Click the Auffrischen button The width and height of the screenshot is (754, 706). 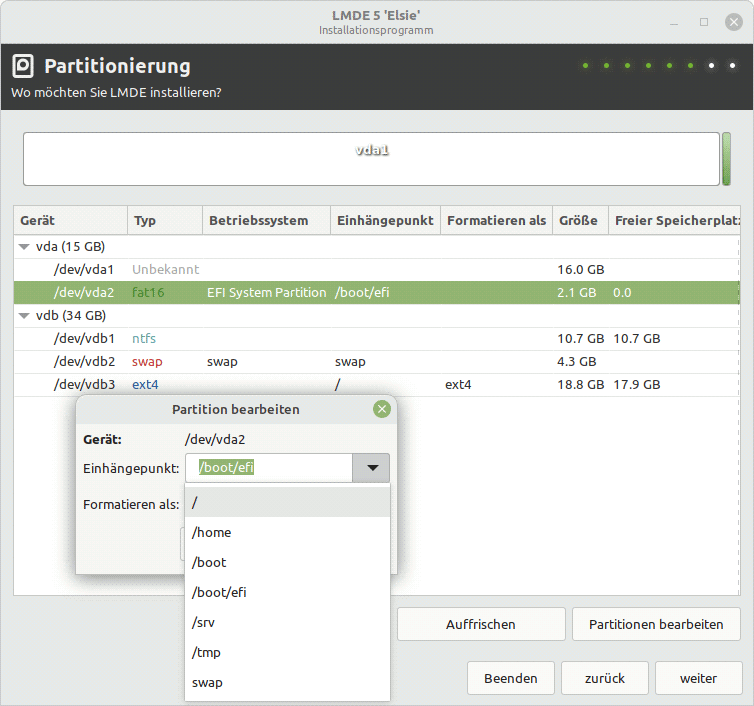481,624
